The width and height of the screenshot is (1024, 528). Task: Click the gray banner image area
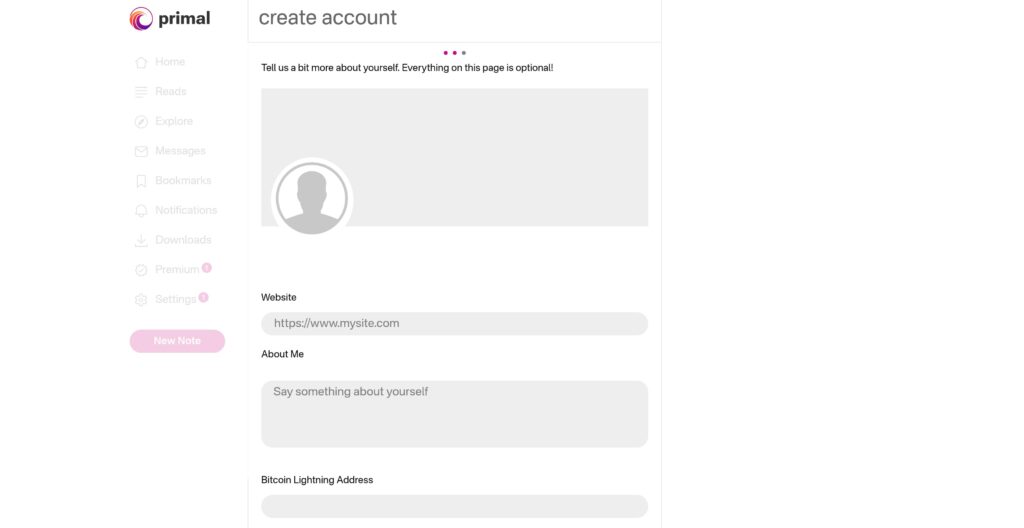click(x=500, y=140)
